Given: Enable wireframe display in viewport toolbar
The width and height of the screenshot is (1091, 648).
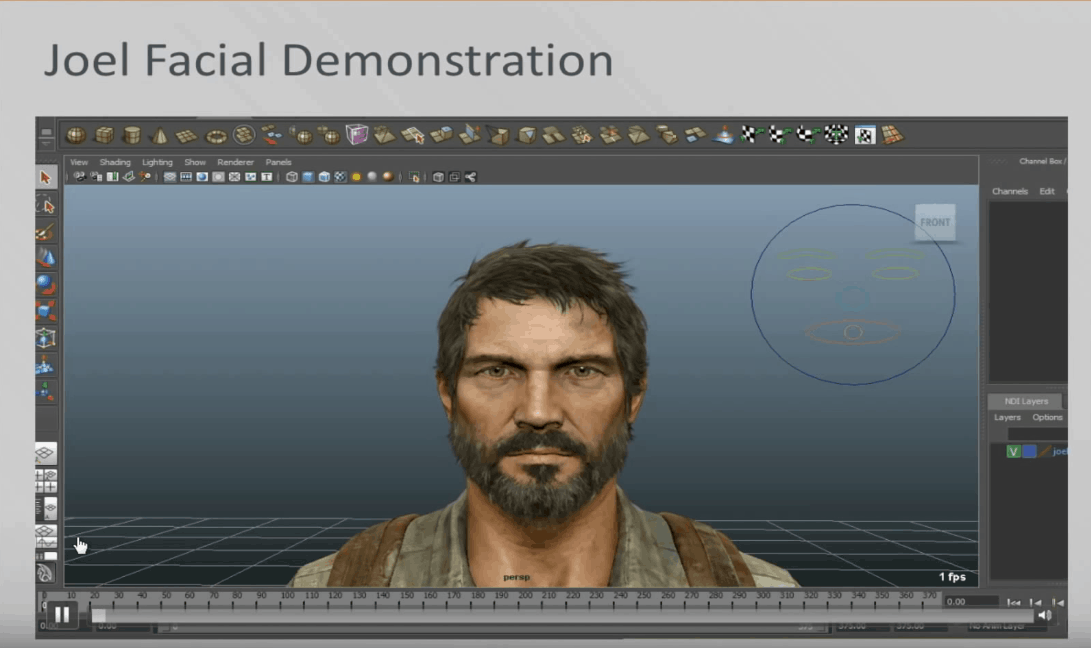Looking at the screenshot, I should click(292, 177).
